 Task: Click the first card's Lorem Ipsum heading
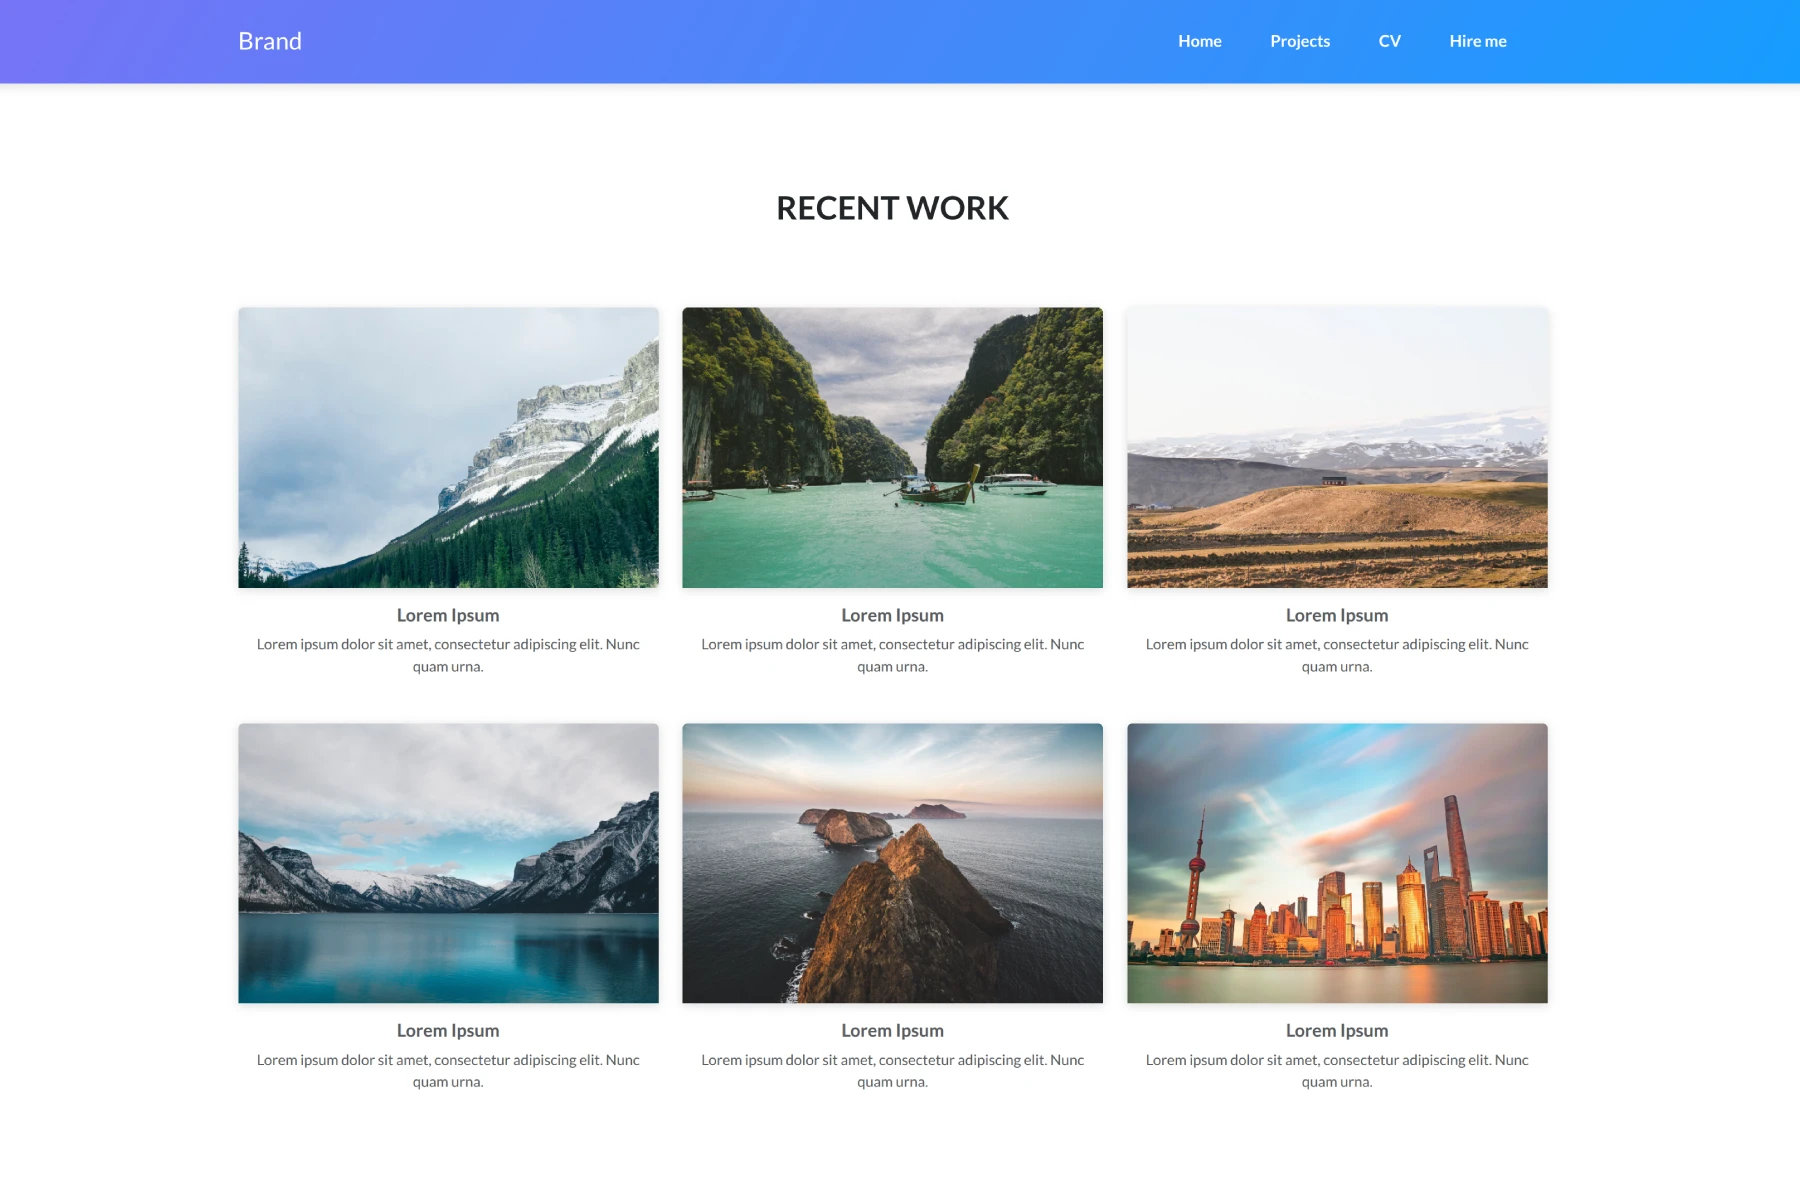pyautogui.click(x=448, y=615)
